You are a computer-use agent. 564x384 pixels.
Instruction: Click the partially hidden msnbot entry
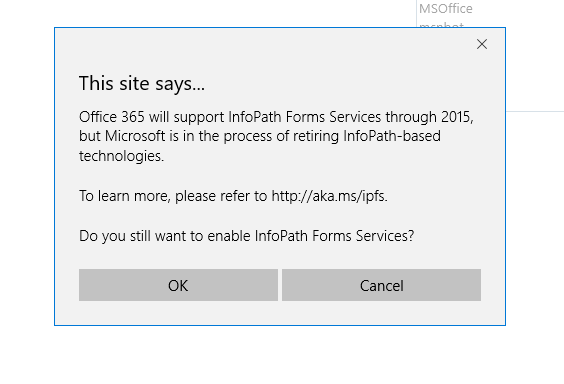pyautogui.click(x=441, y=25)
